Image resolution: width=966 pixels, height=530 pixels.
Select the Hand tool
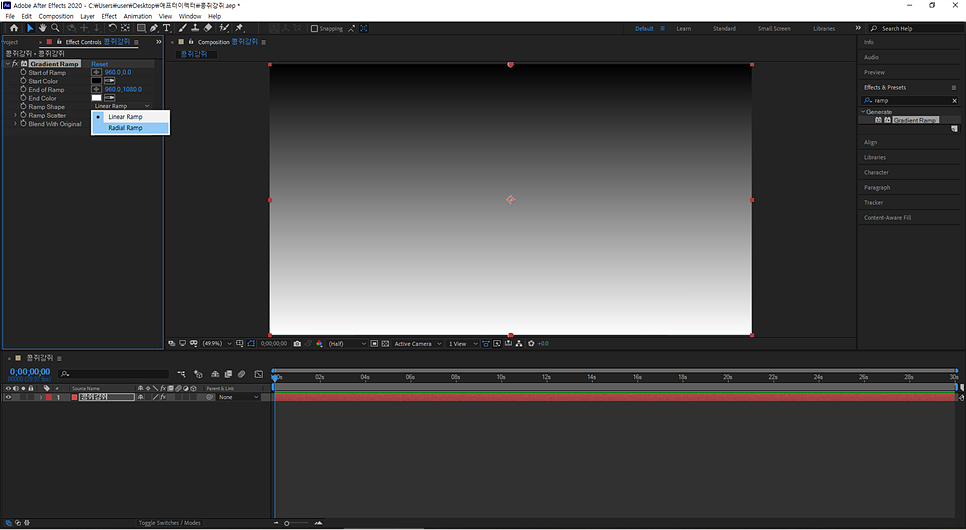pyautogui.click(x=43, y=28)
